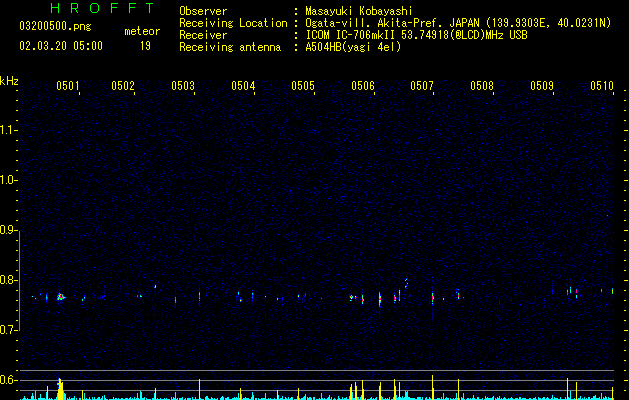
Task: Select the observer name Masayuki Kobayashi
Action: pos(359,11)
